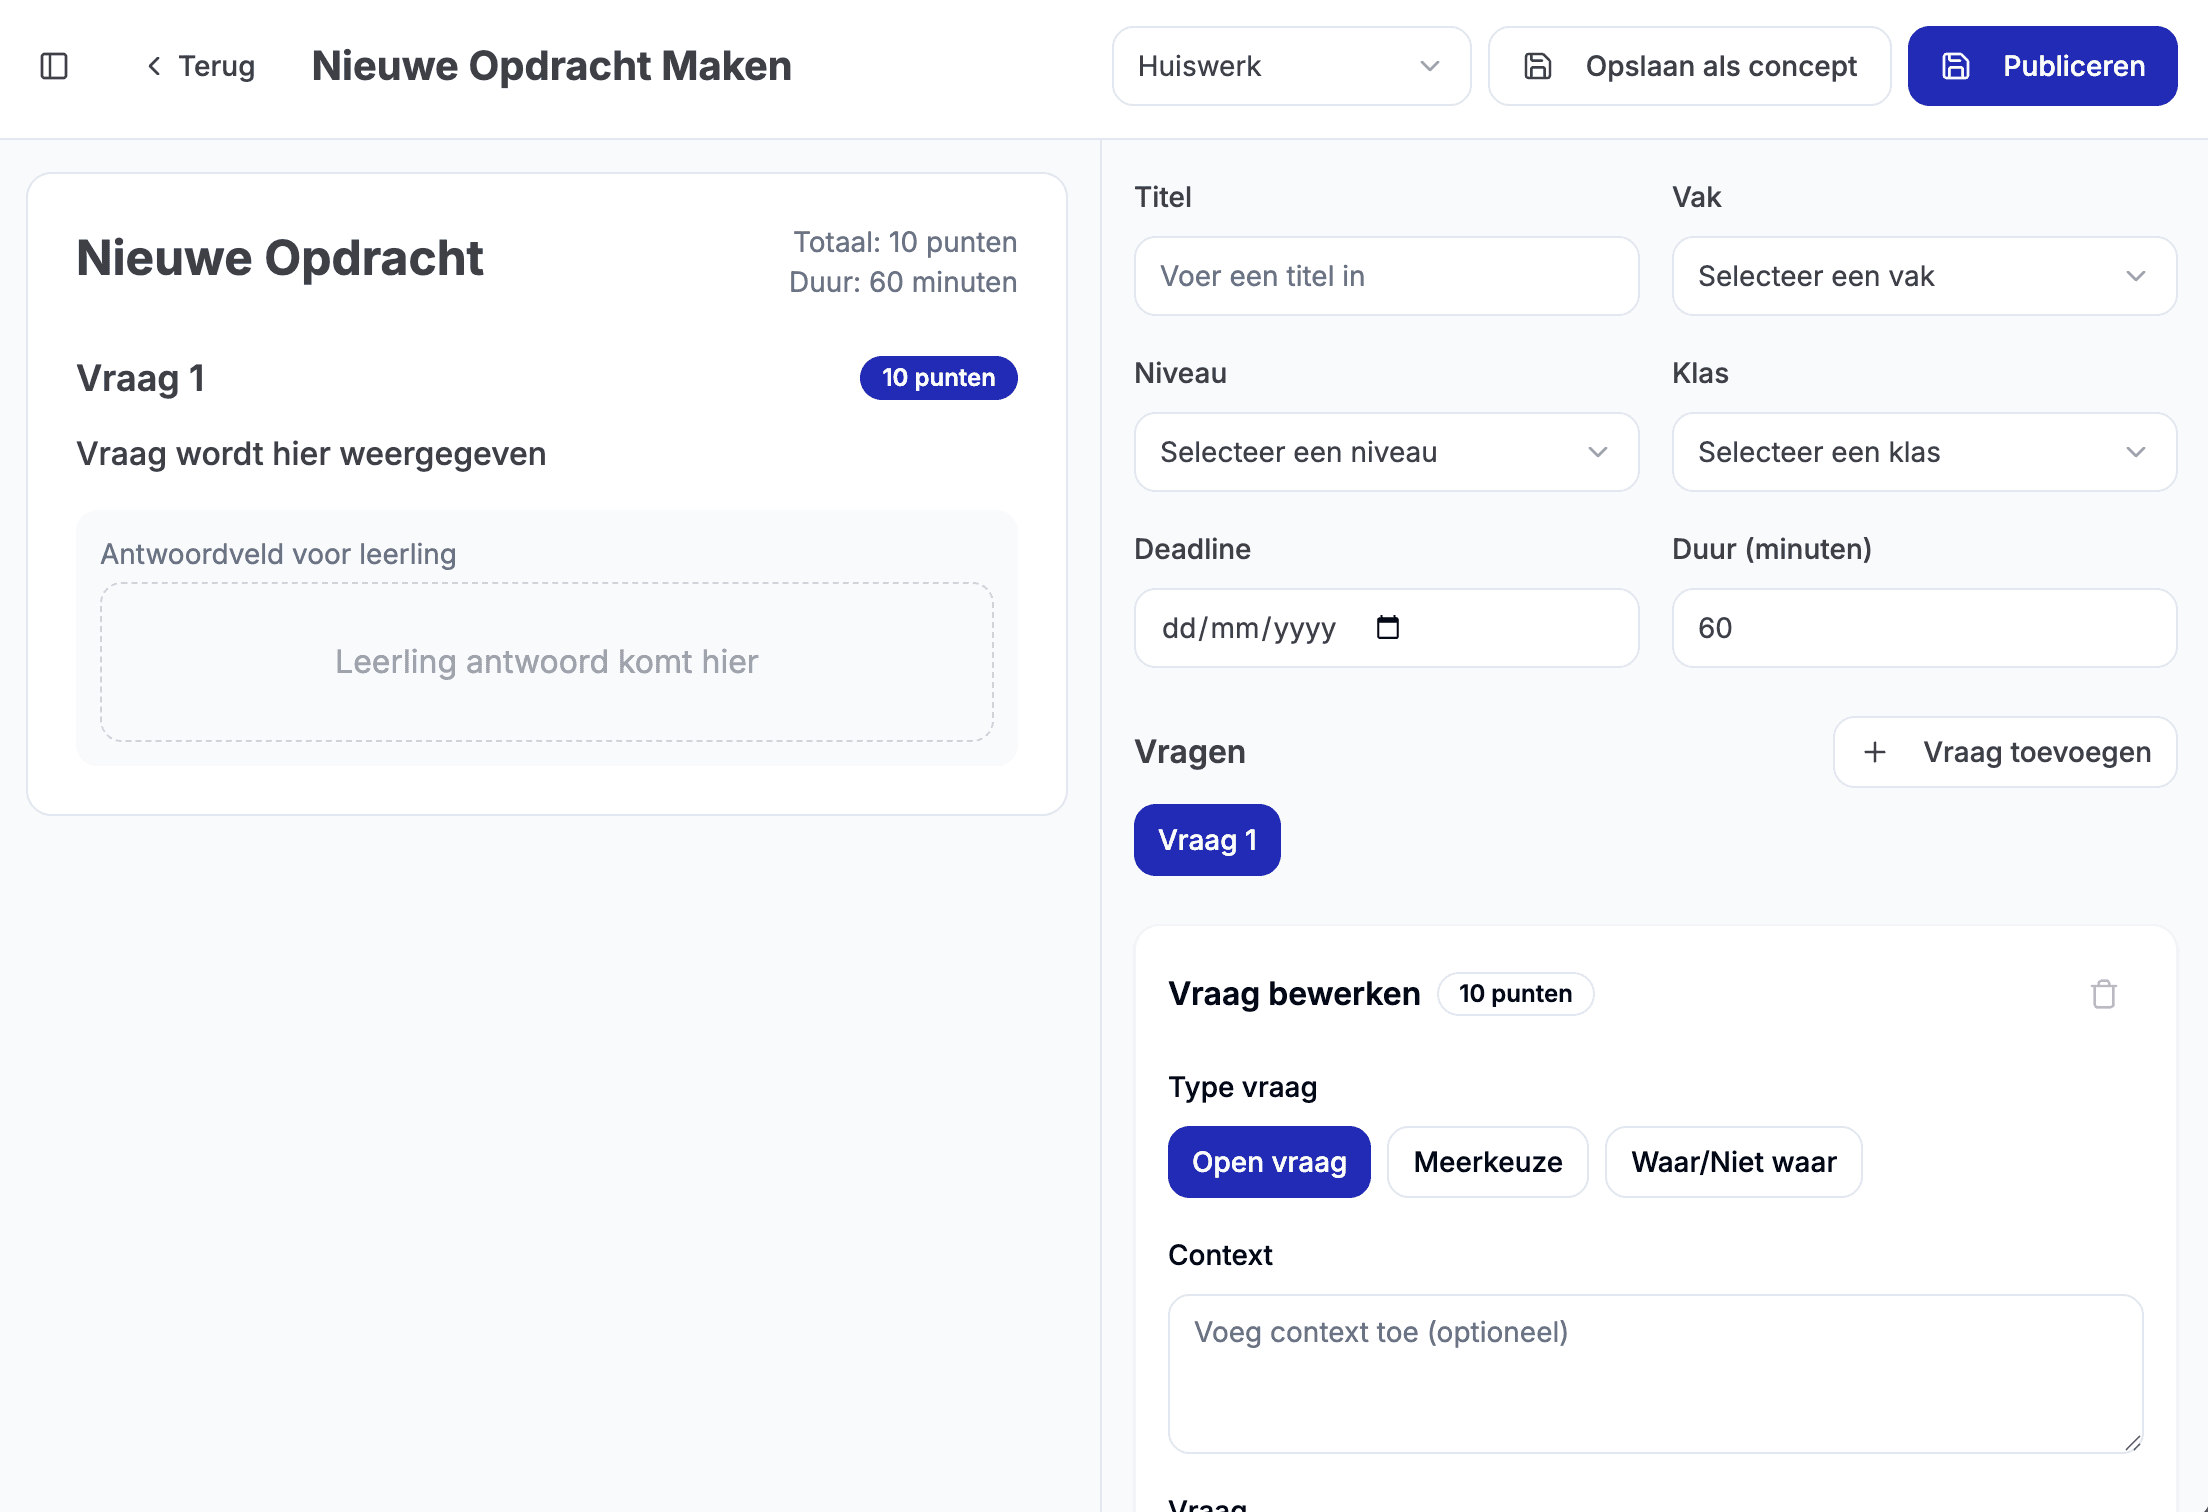Click the Vraag wordt hier weergegeven text
This screenshot has width=2208, height=1512.
311,454
